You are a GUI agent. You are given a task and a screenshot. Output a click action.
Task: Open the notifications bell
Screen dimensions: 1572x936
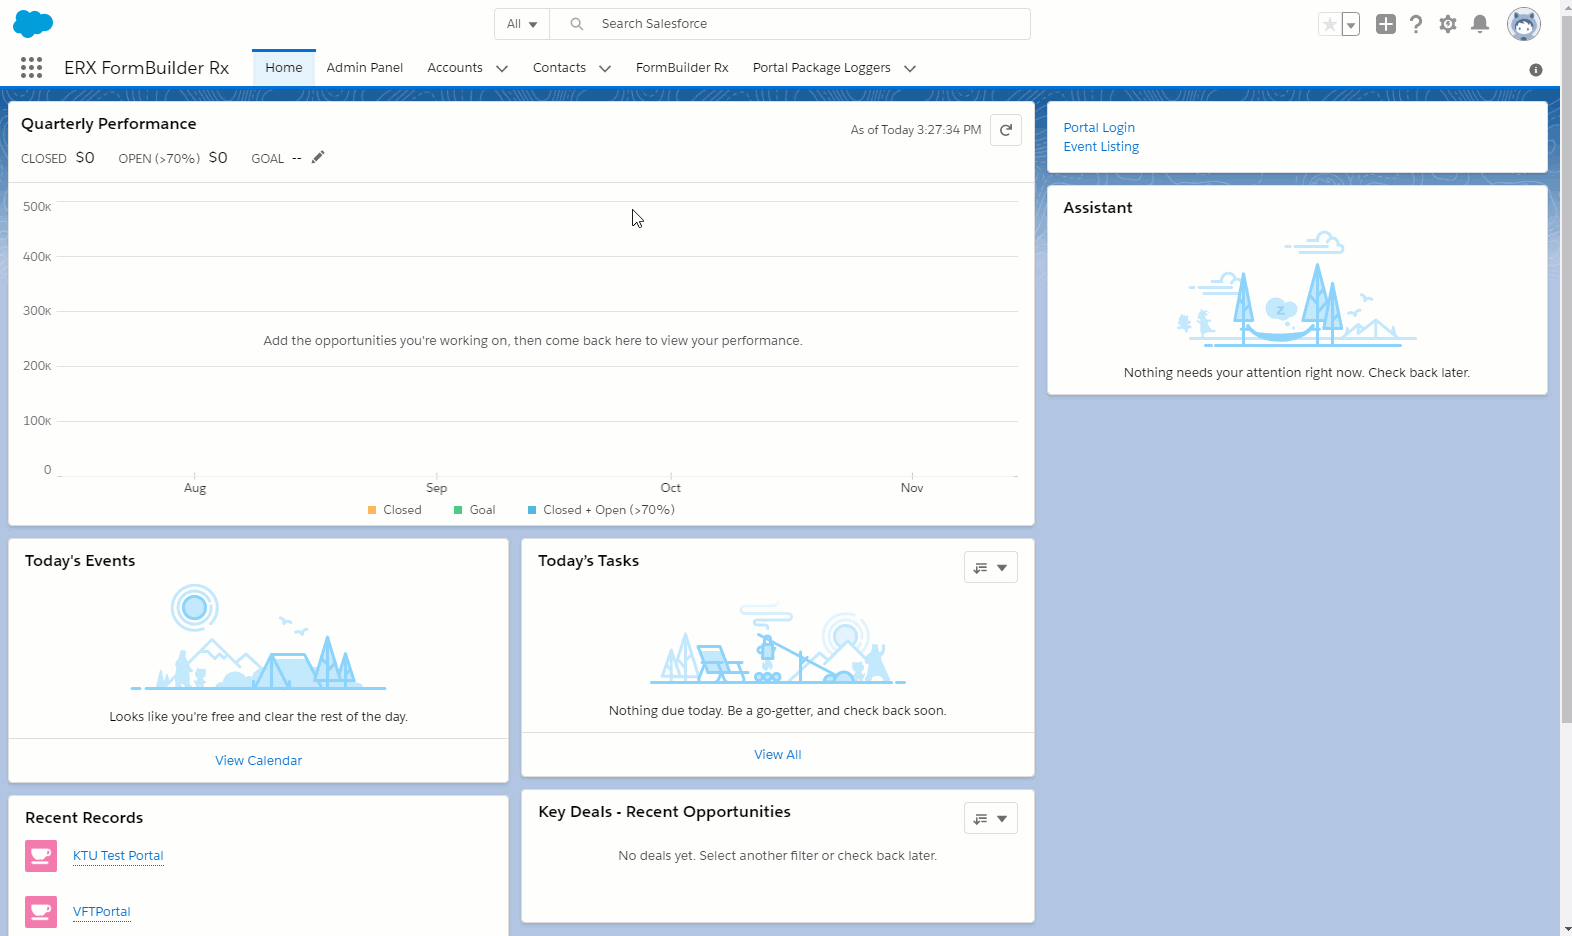1480,24
